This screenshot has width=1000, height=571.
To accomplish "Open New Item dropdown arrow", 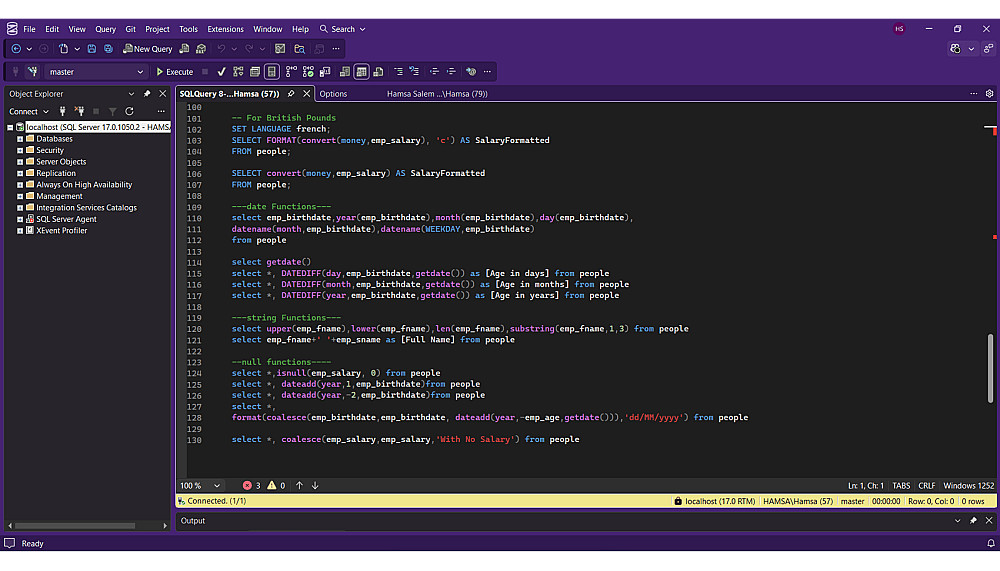I will click(77, 48).
